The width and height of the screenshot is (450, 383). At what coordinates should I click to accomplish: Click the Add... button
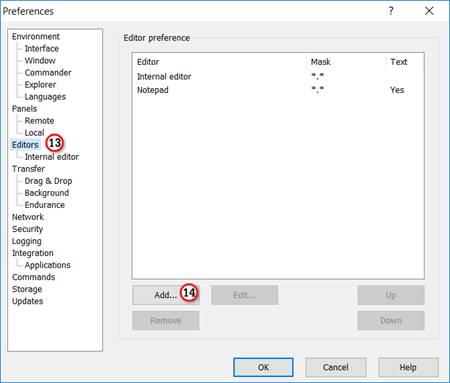tap(166, 295)
